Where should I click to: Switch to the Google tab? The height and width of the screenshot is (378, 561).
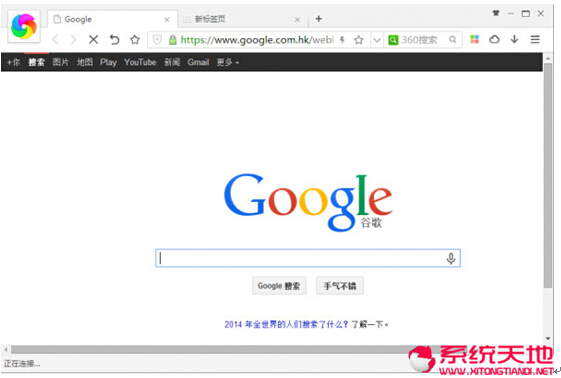[112, 19]
